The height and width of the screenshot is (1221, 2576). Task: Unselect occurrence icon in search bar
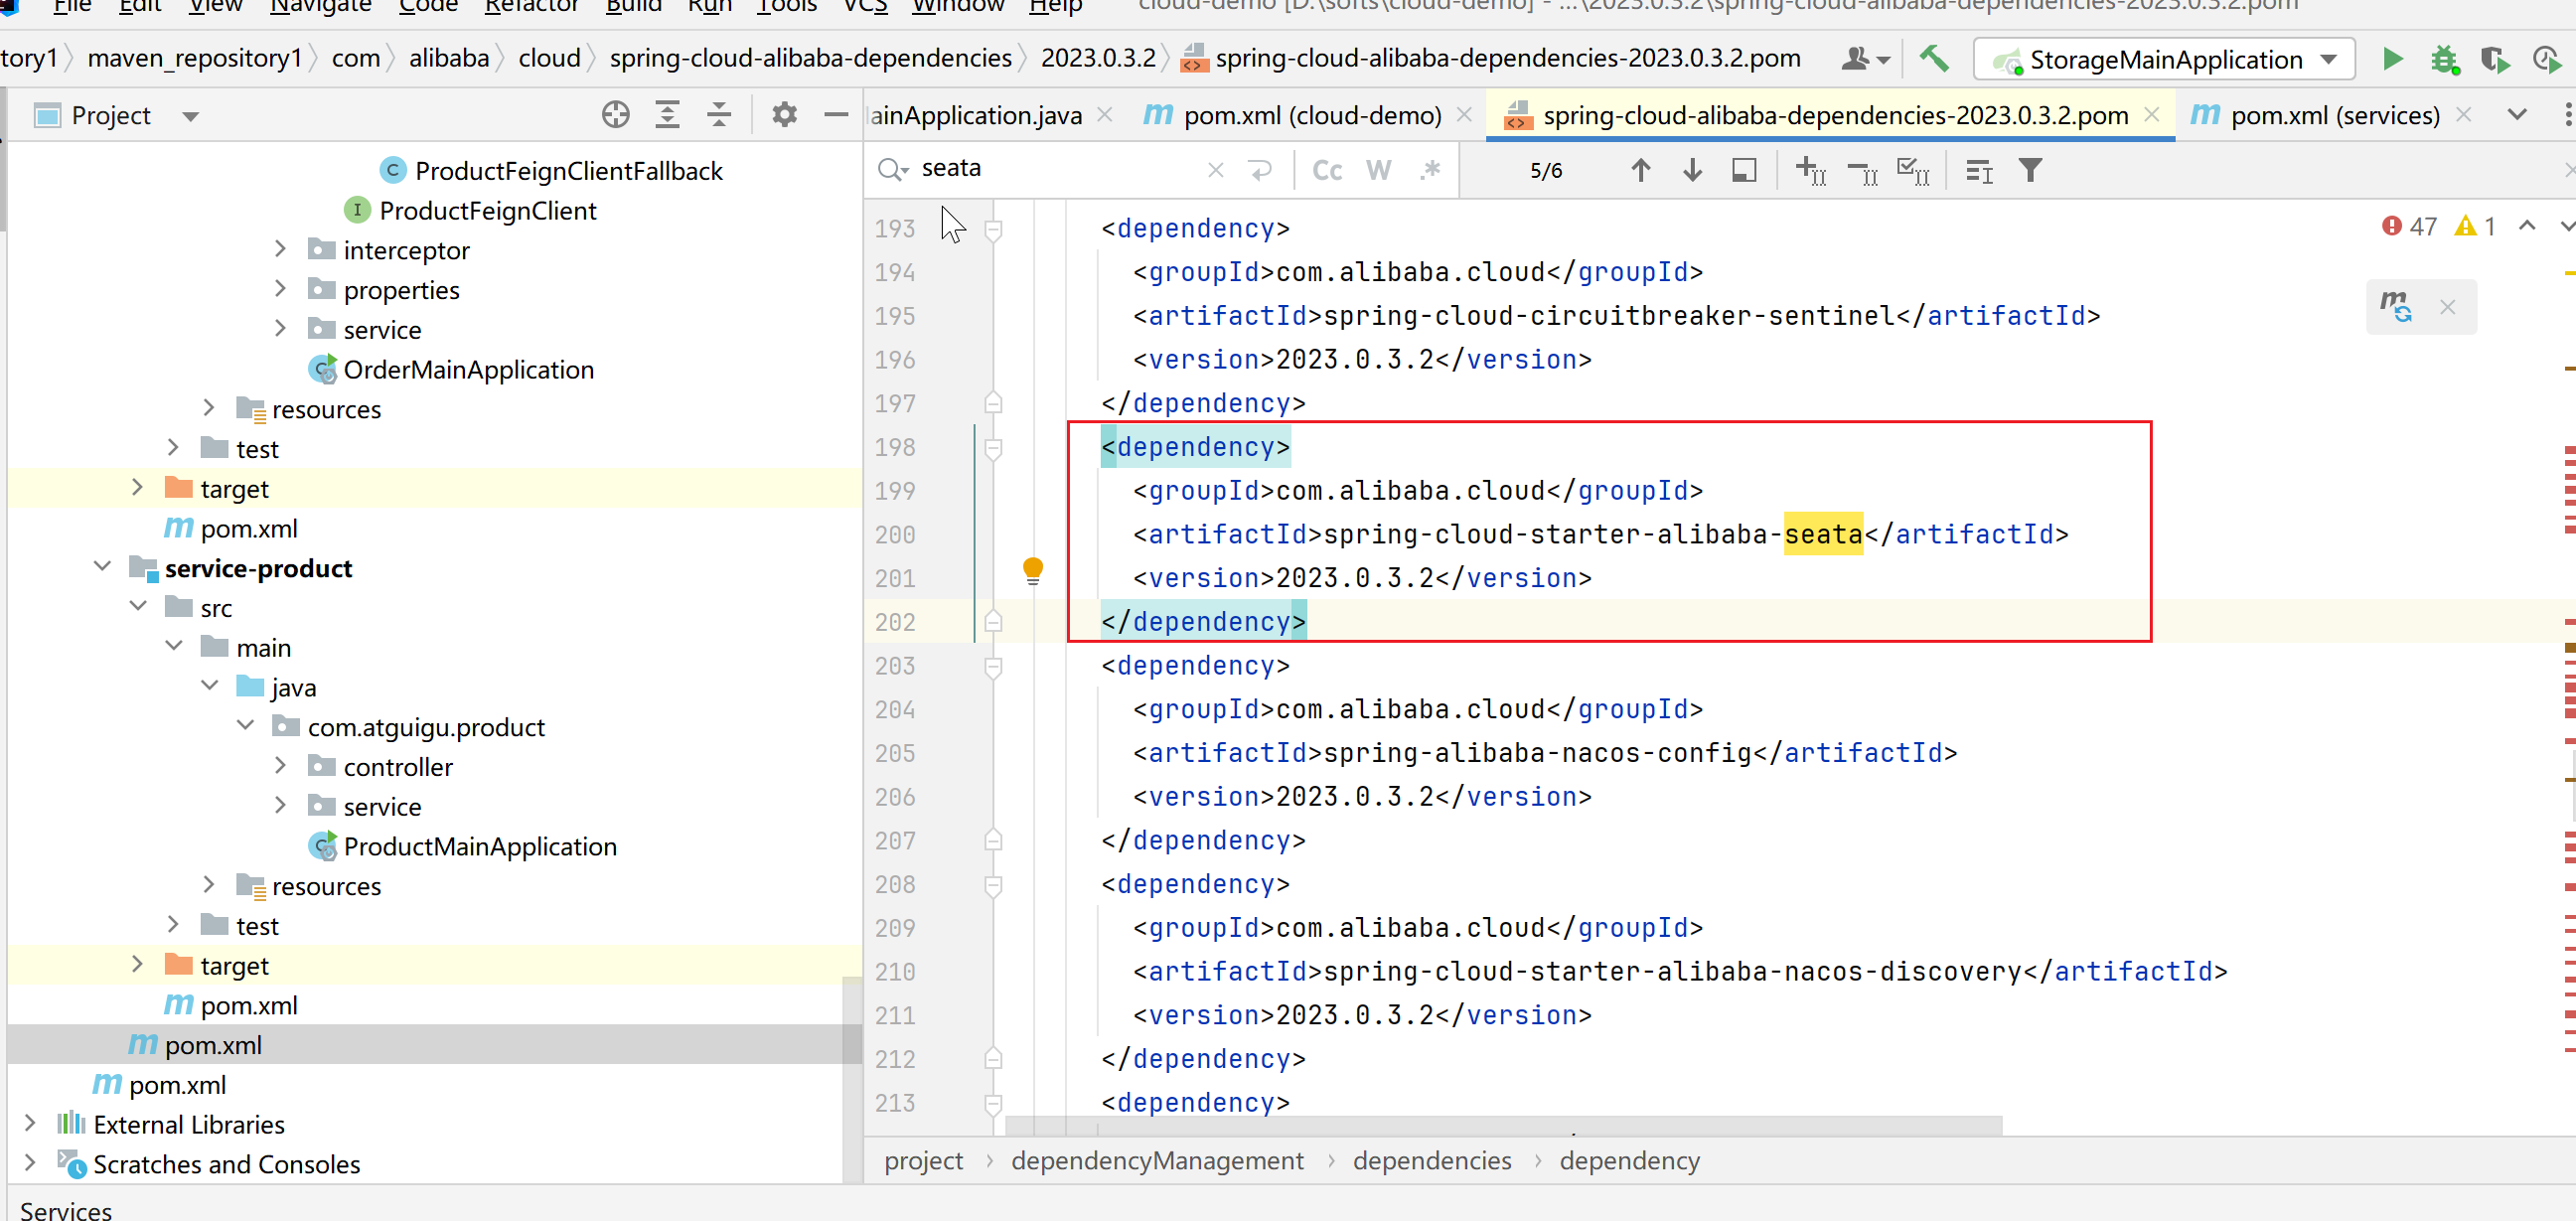[1862, 171]
